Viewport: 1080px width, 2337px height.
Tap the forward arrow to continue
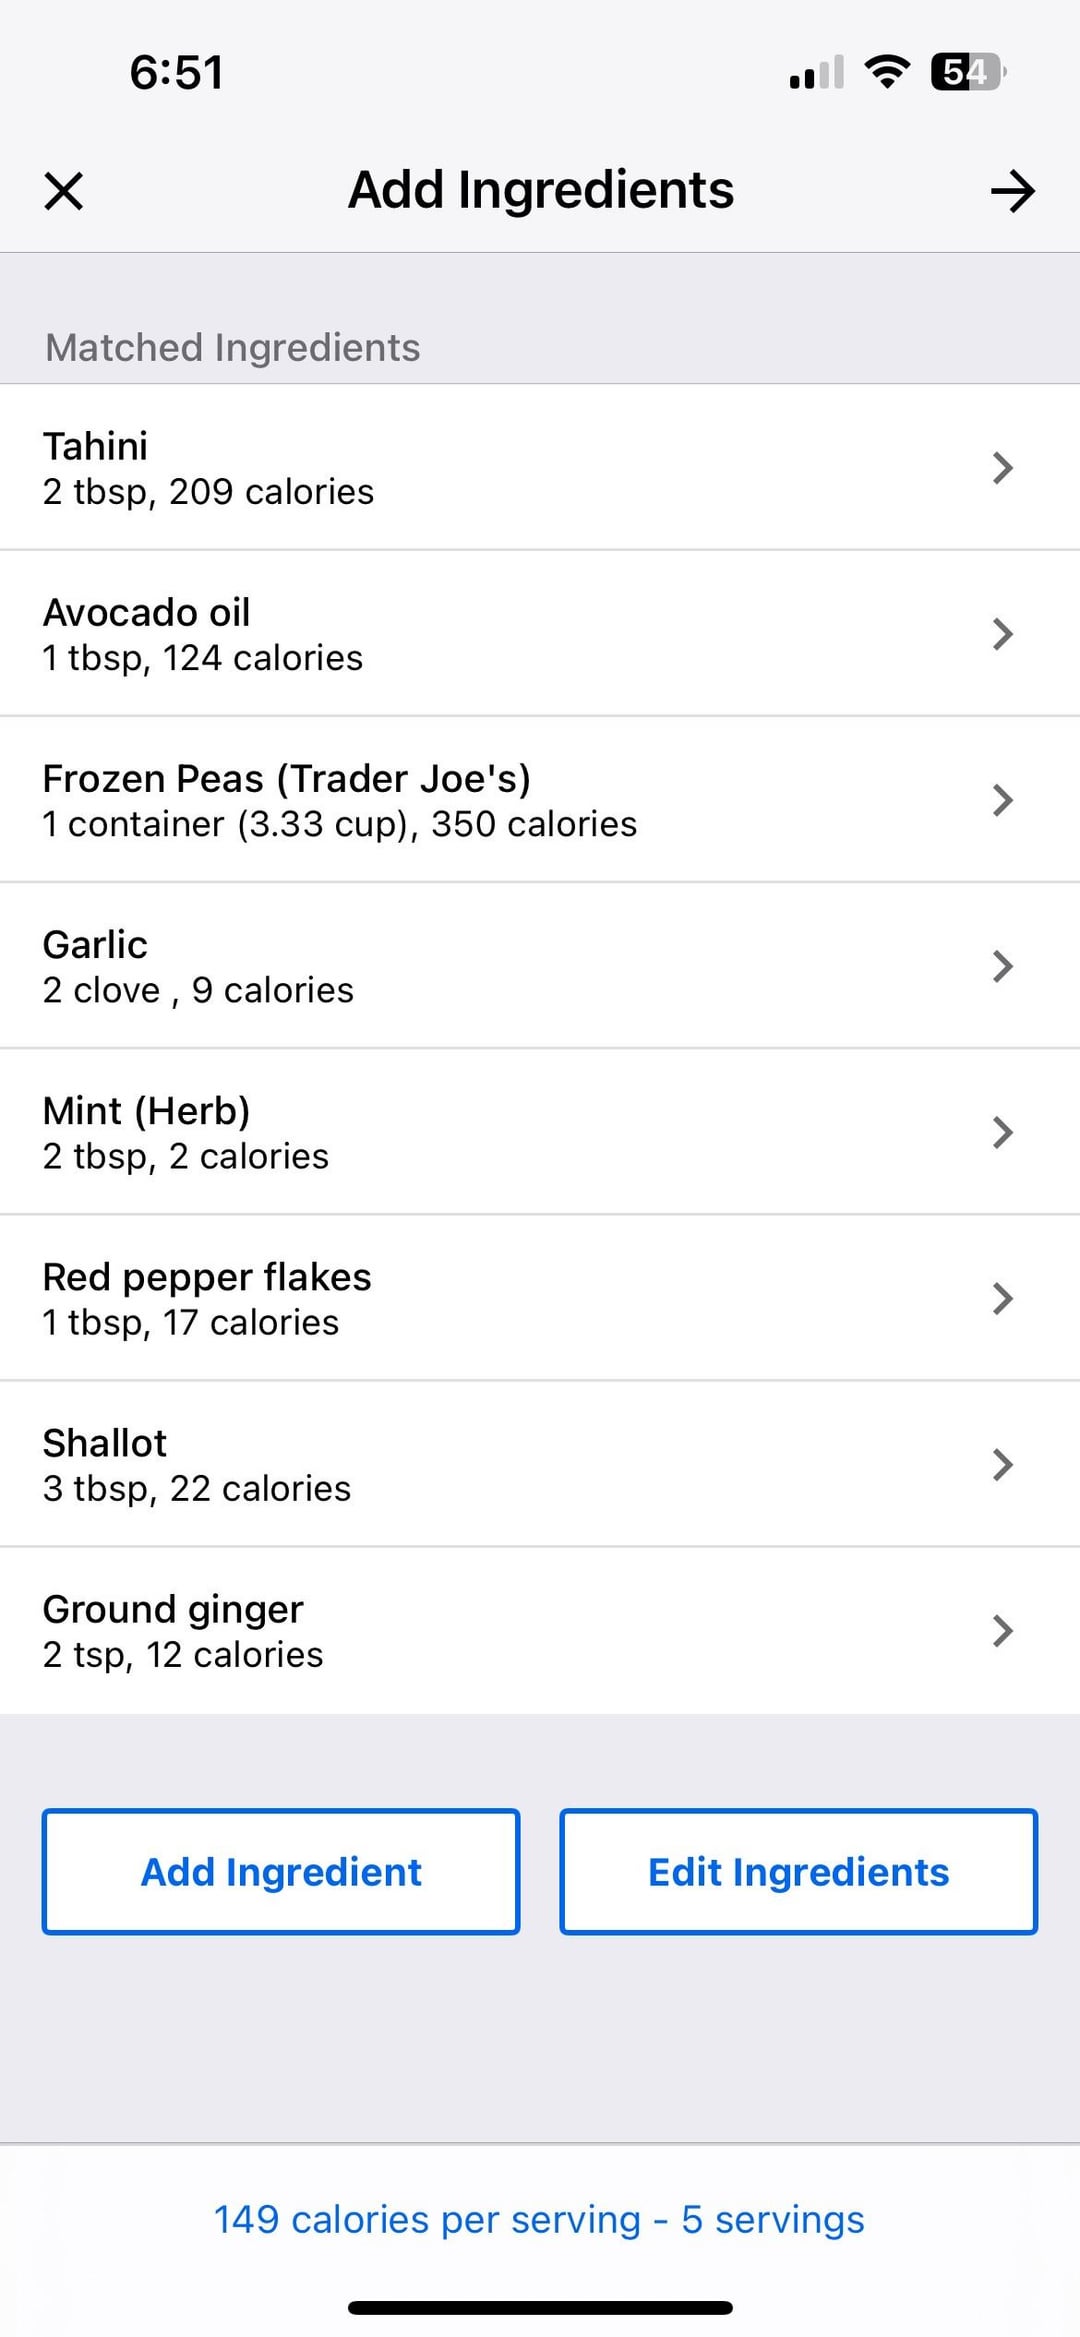[x=1012, y=190]
